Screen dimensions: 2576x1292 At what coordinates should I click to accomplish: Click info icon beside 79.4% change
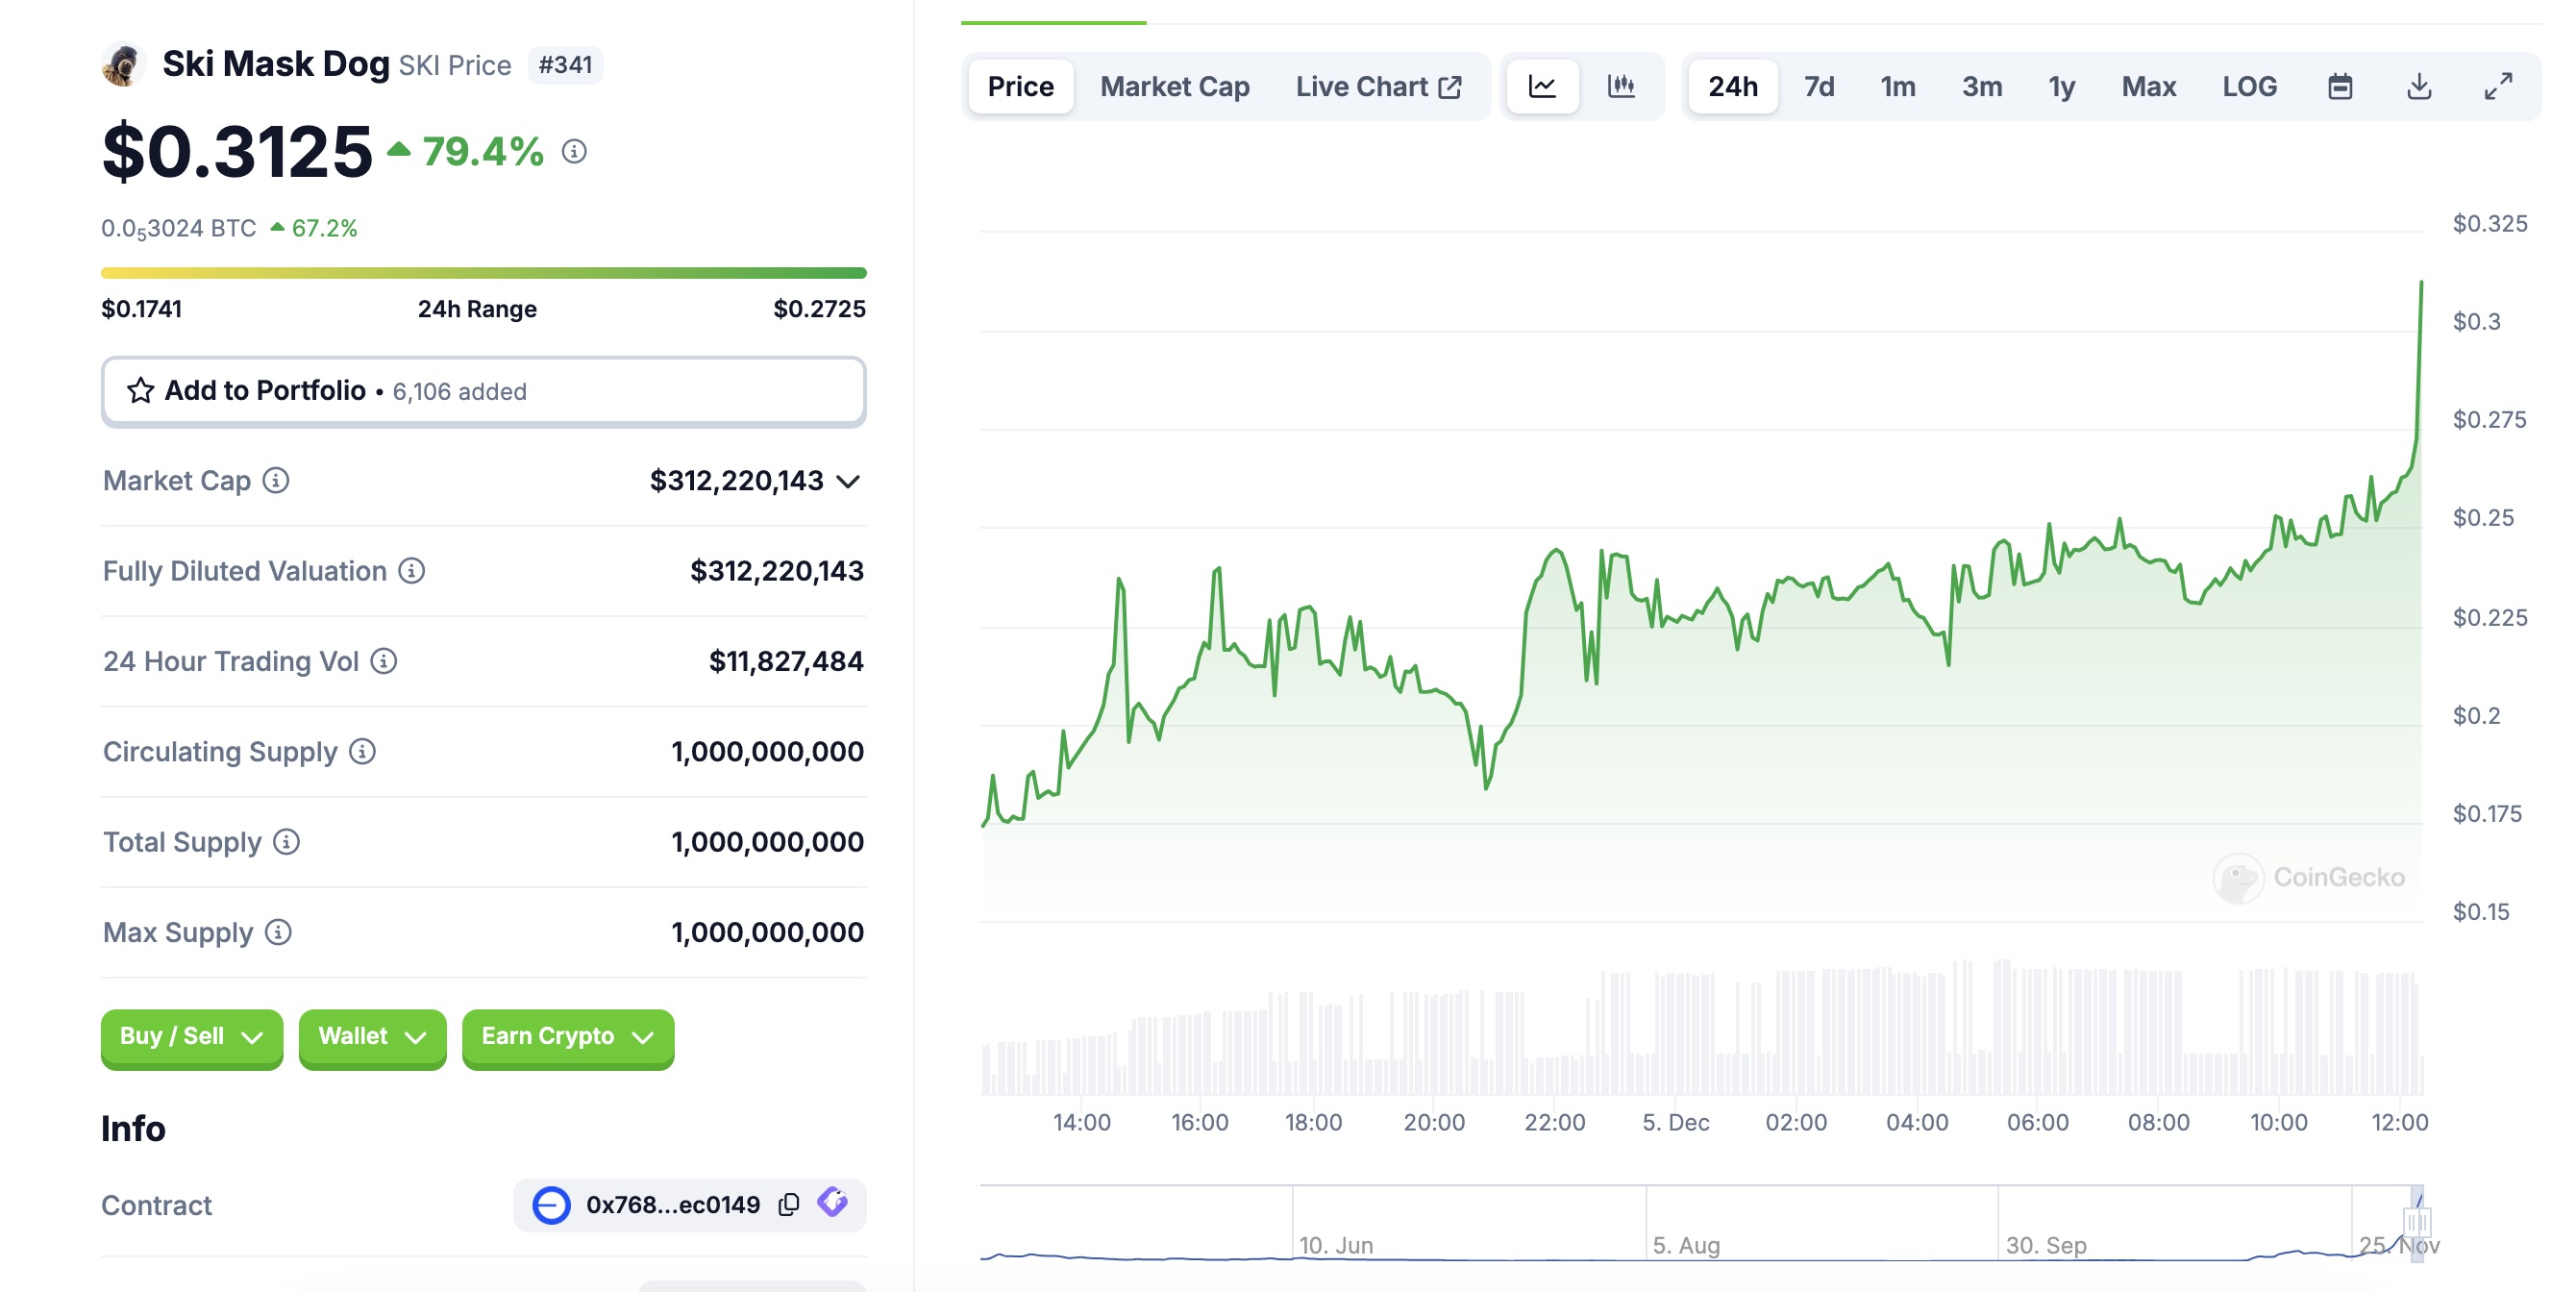click(574, 152)
